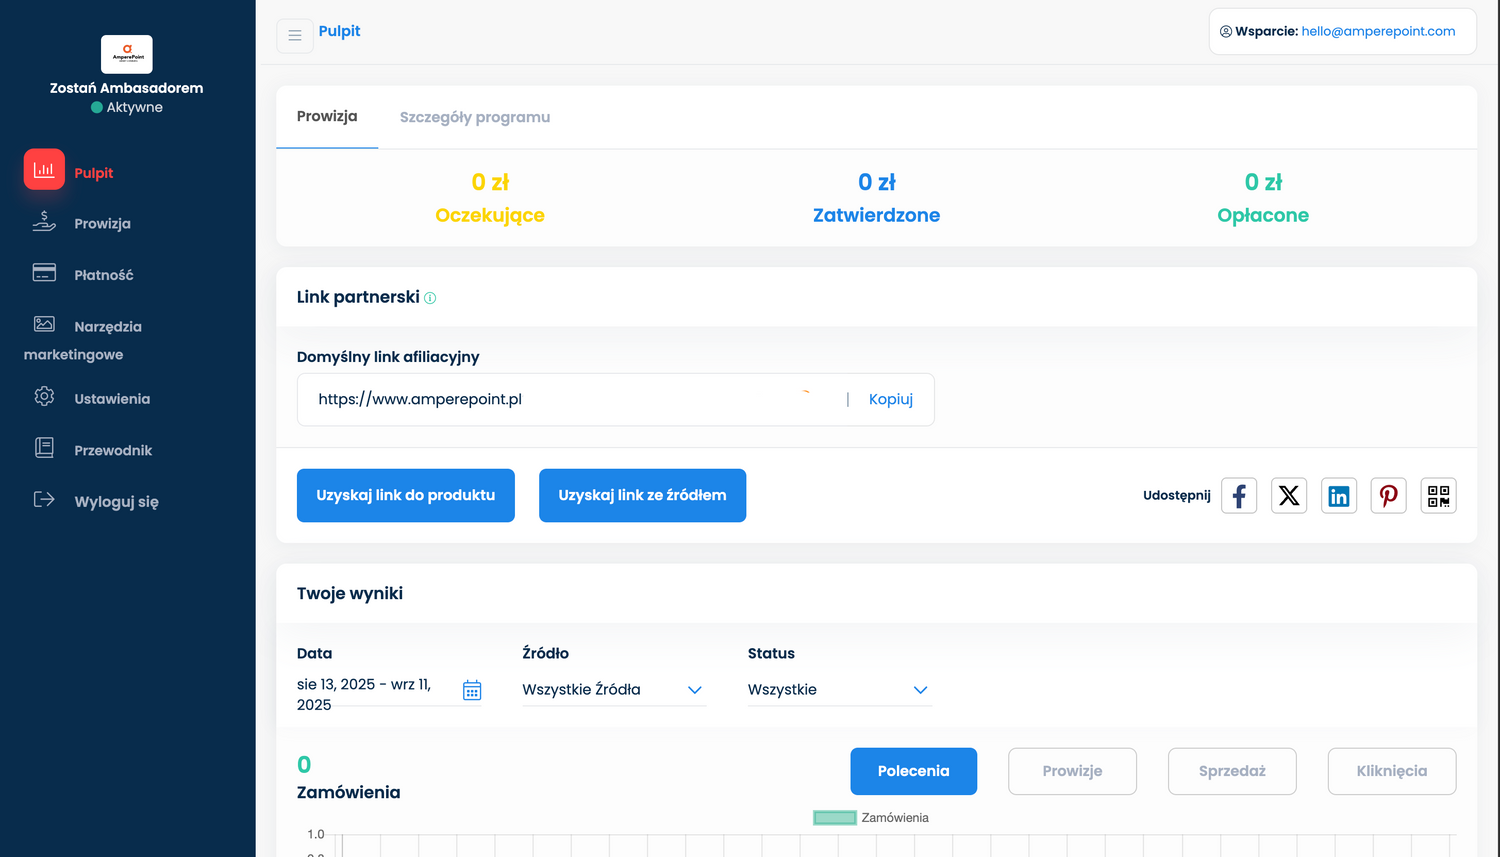Expand the Status Wszystkie dropdown
Viewport: 1500px width, 857px height.
(x=840, y=690)
